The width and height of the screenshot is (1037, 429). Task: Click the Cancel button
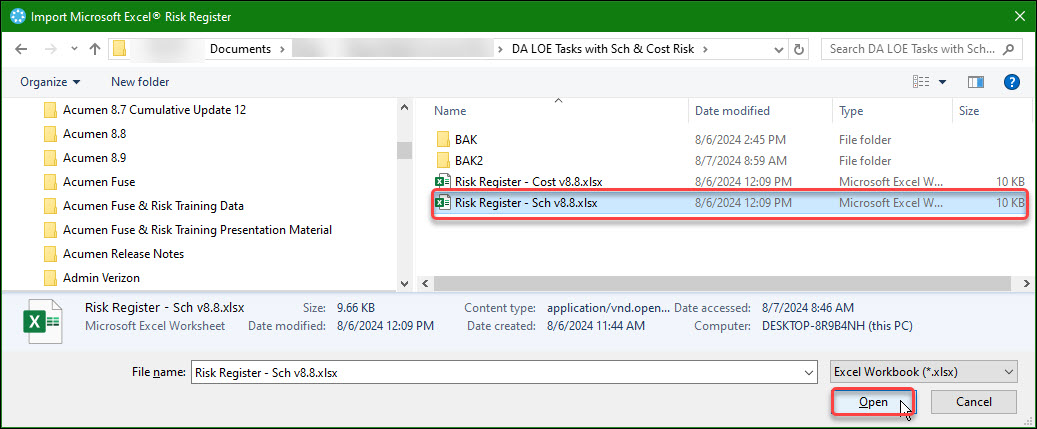974,402
